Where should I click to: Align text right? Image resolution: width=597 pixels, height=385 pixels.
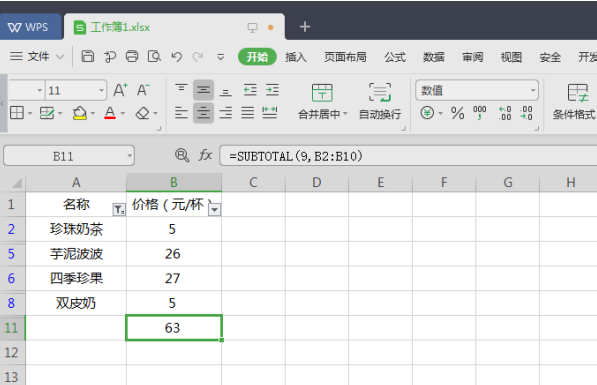[225, 113]
